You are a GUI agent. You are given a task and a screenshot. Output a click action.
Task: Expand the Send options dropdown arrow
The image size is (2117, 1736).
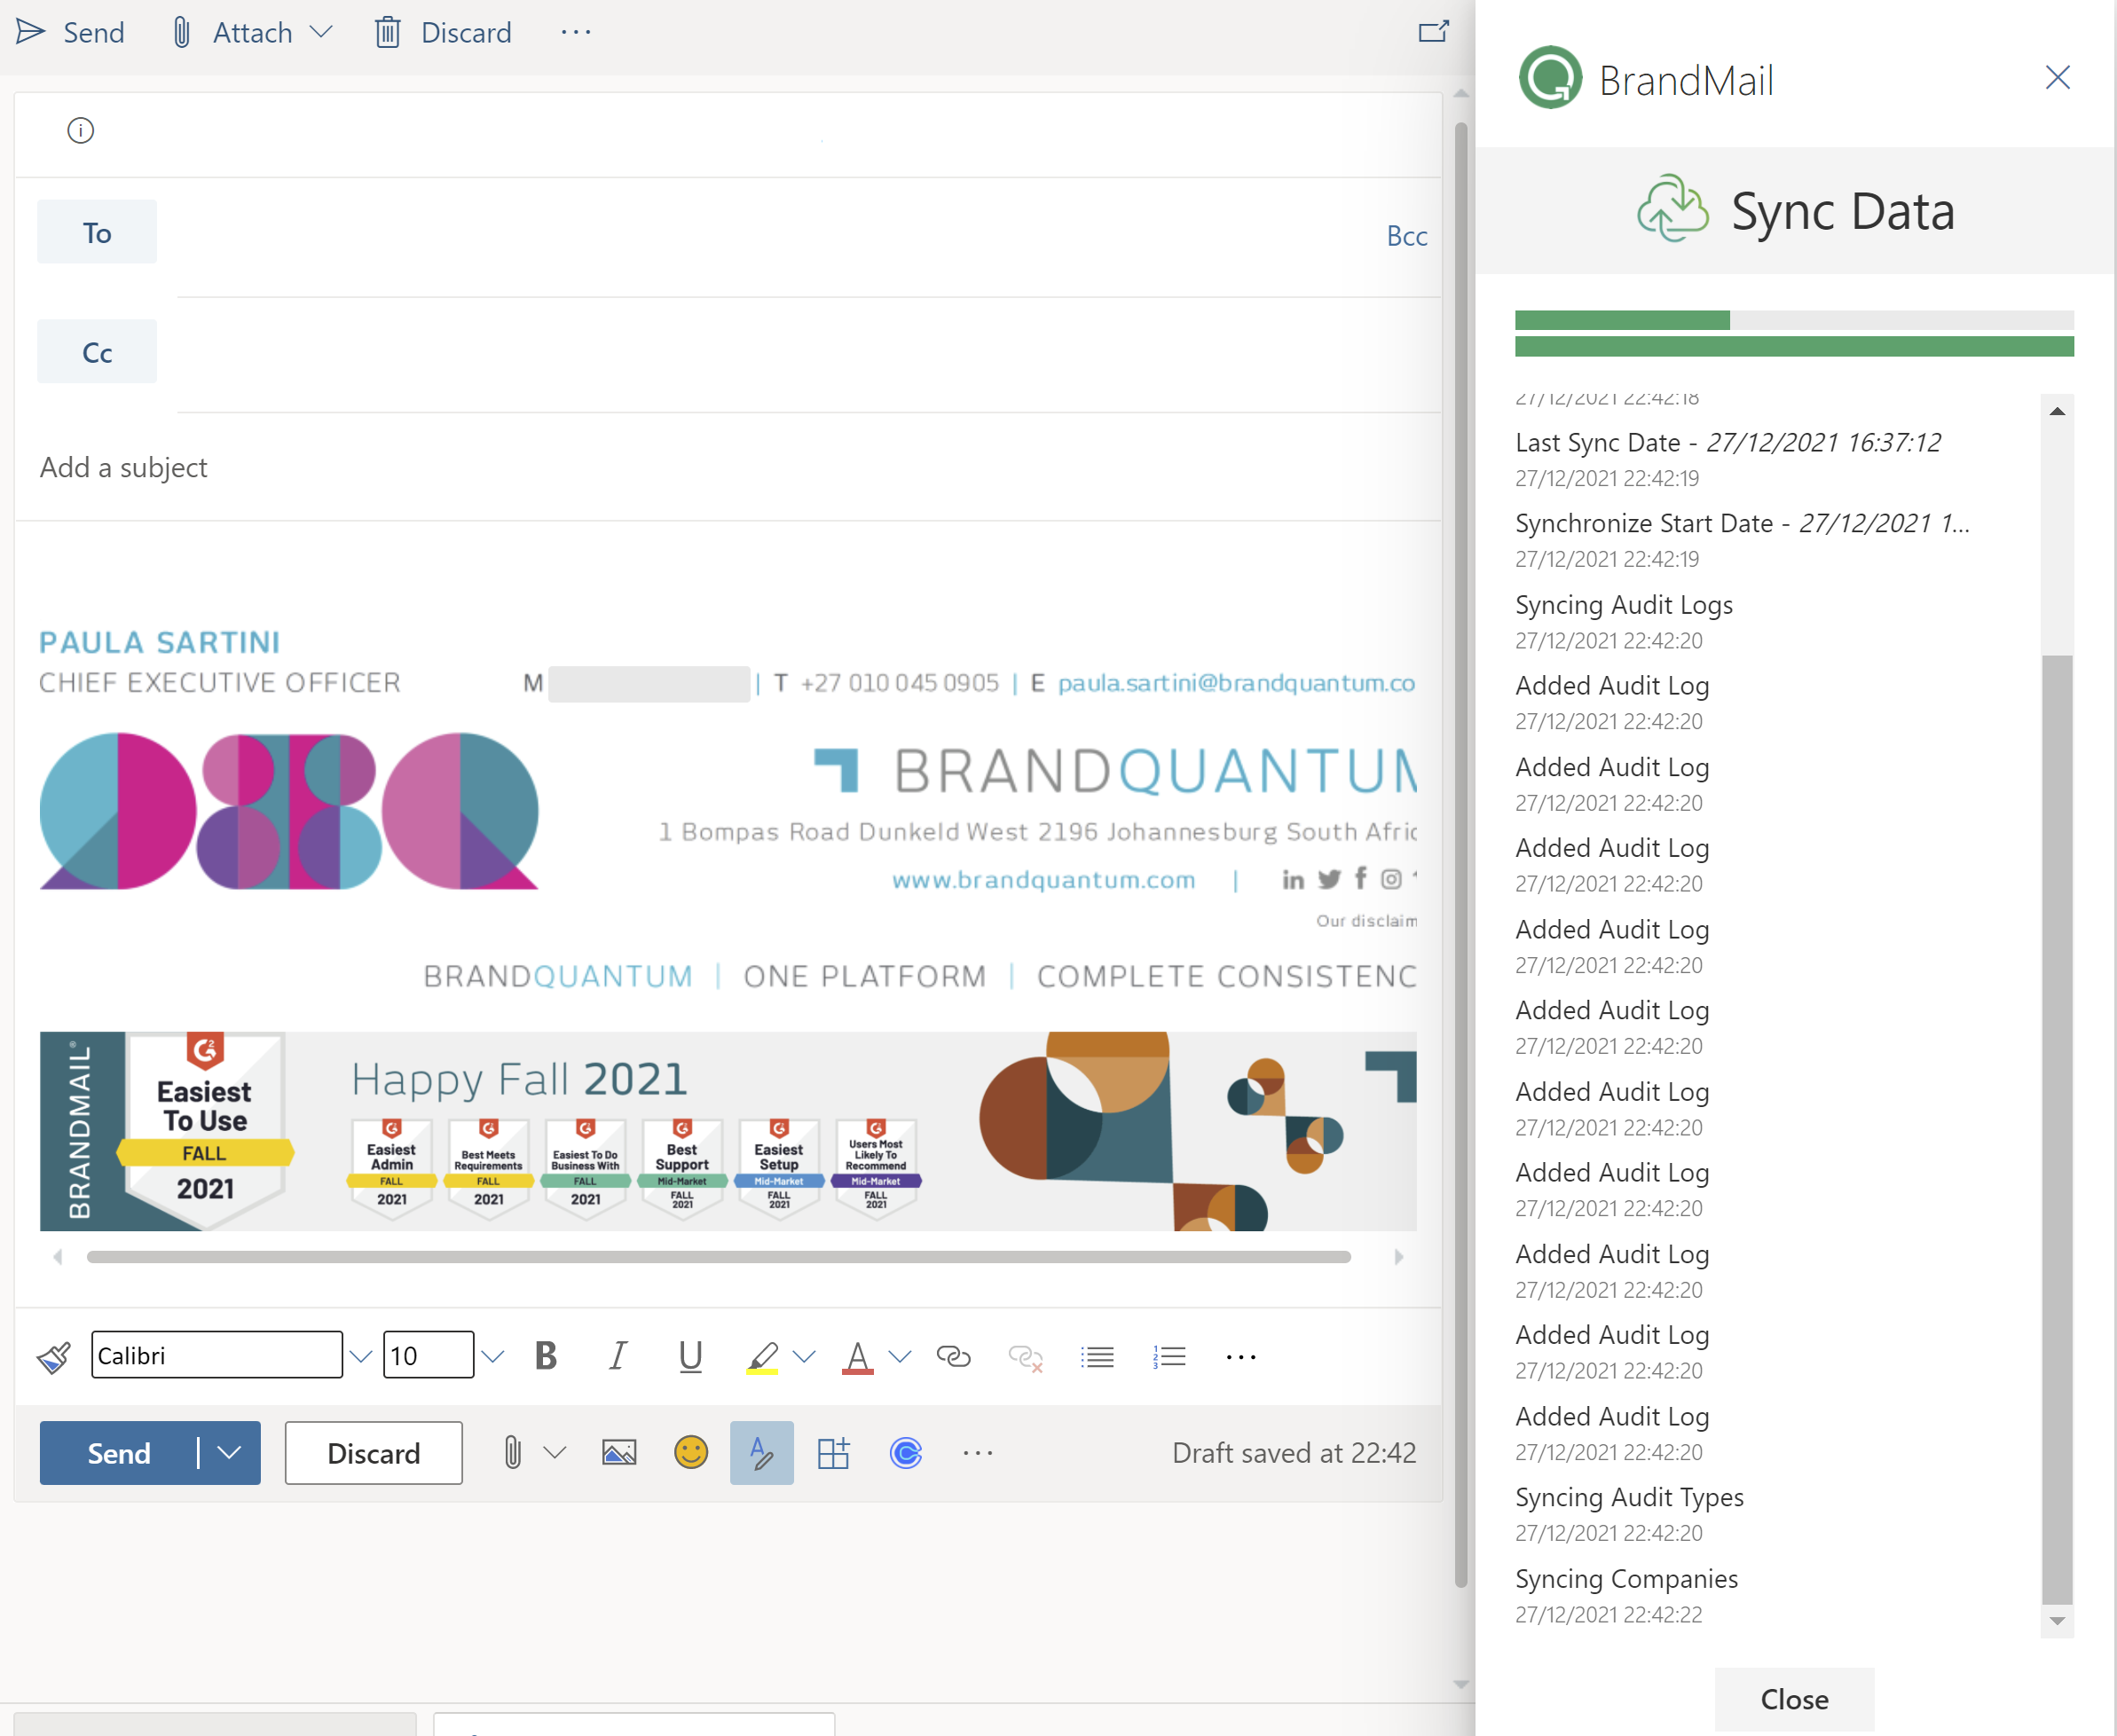coord(229,1453)
